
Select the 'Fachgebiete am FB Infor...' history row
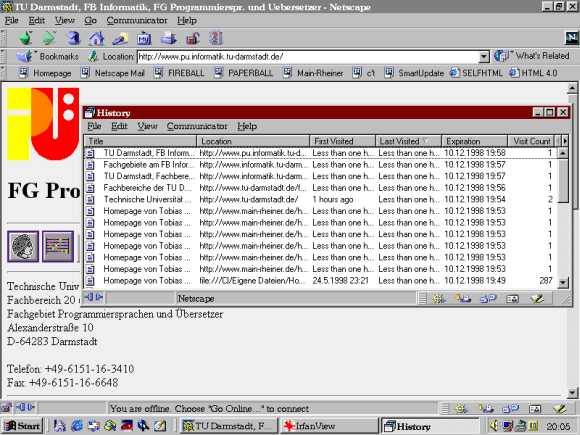pyautogui.click(x=321, y=165)
